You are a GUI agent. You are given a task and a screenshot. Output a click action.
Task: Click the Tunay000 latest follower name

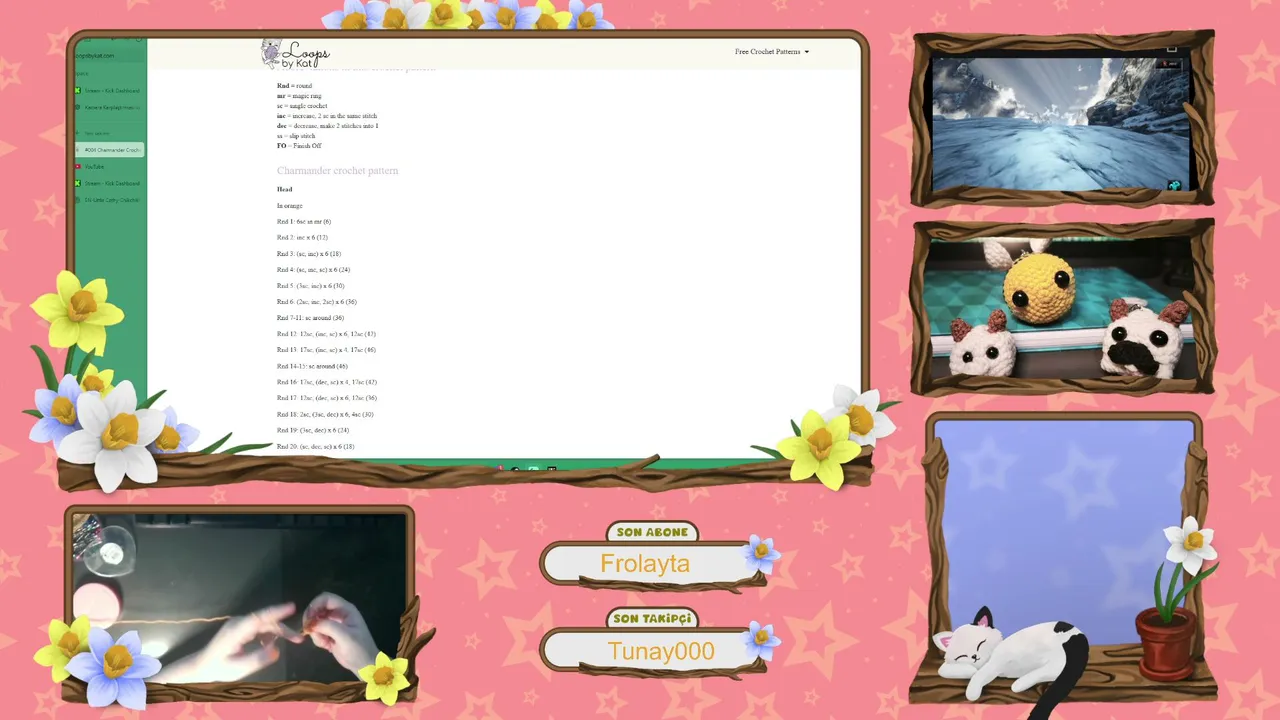pos(661,652)
